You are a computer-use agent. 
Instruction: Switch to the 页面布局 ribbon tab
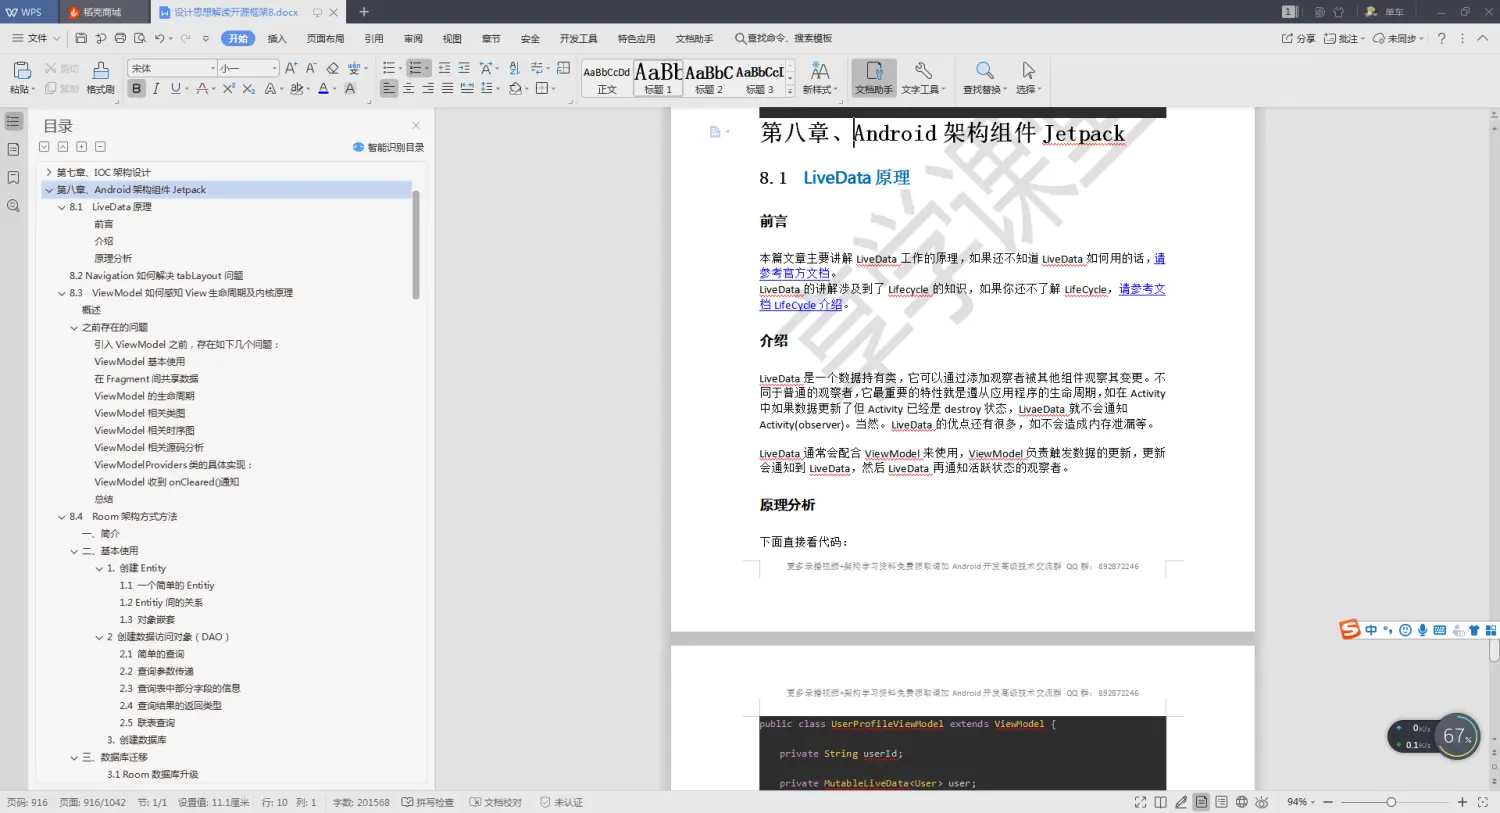325,39
